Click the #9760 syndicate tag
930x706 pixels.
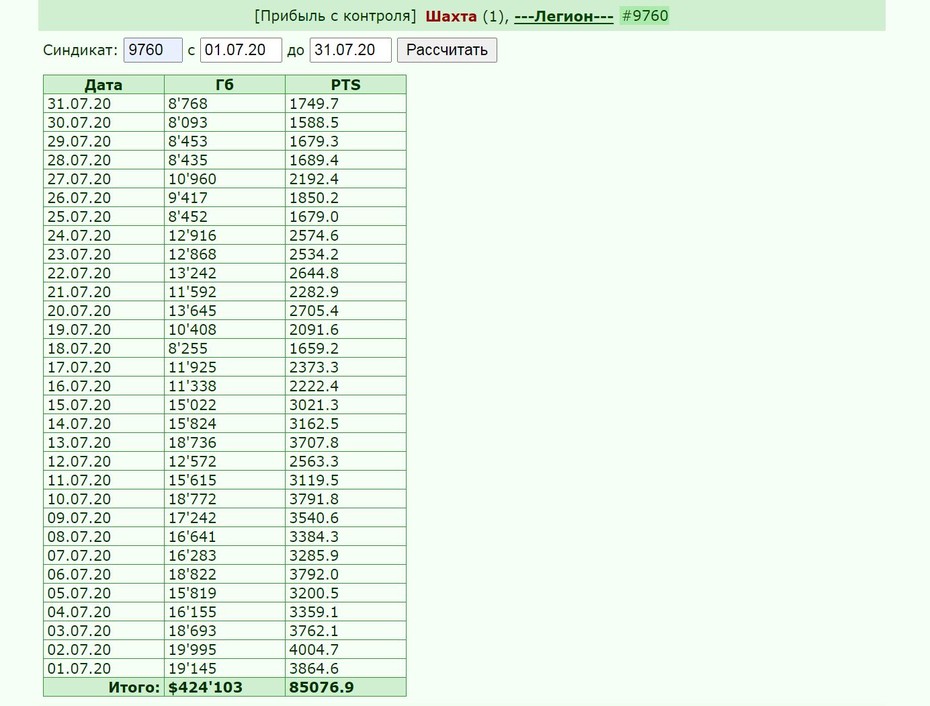pyautogui.click(x=644, y=15)
